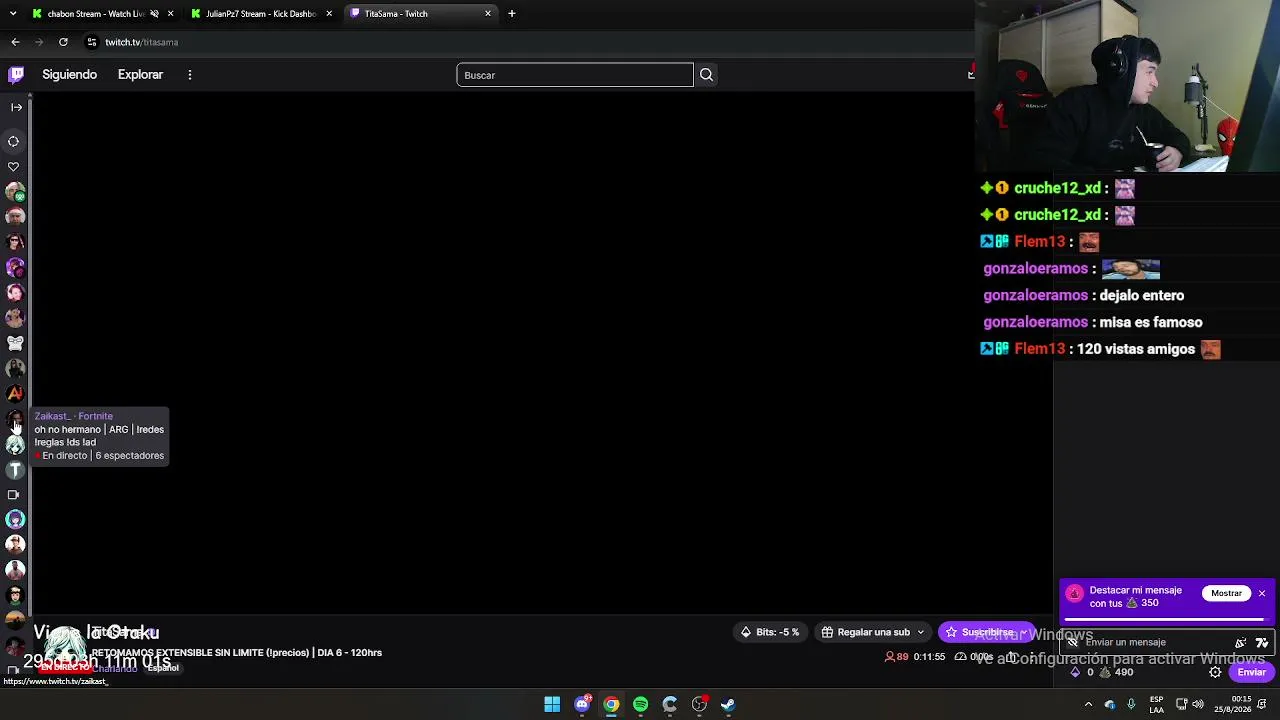
Task: Unmute the chabon Stream tab audio icon
Action: click(x=154, y=14)
